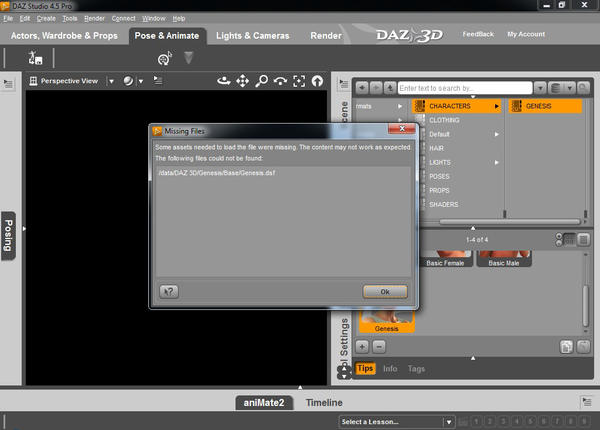Viewport: 600px width, 430px height.
Task: Click the thumbnail results vertical scrollbar
Action: click(x=585, y=305)
